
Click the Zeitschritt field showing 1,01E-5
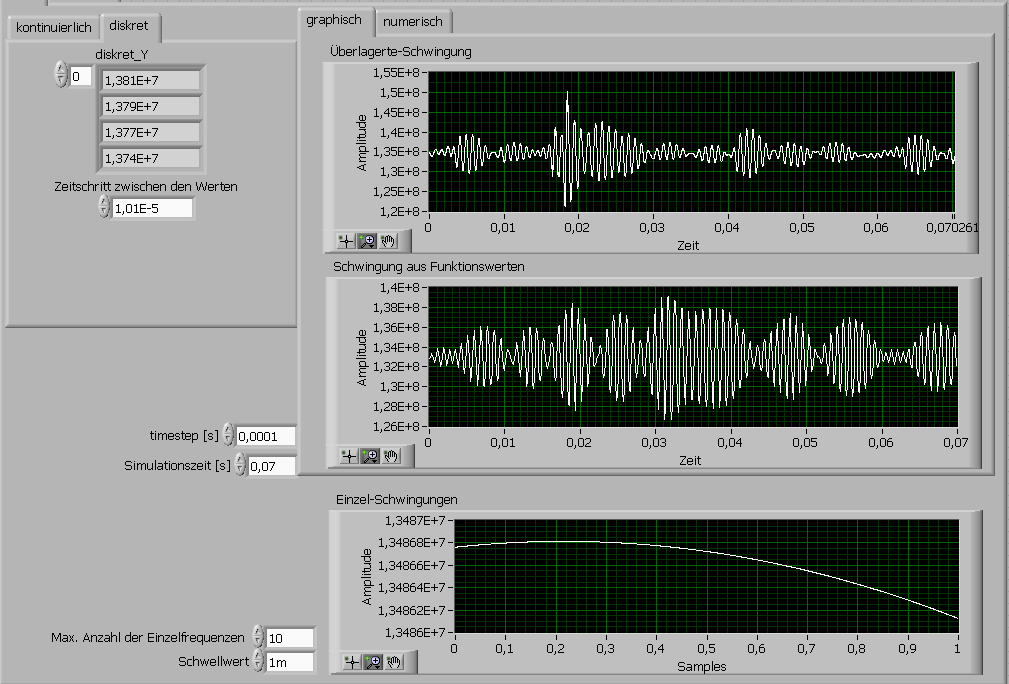[x=152, y=208]
